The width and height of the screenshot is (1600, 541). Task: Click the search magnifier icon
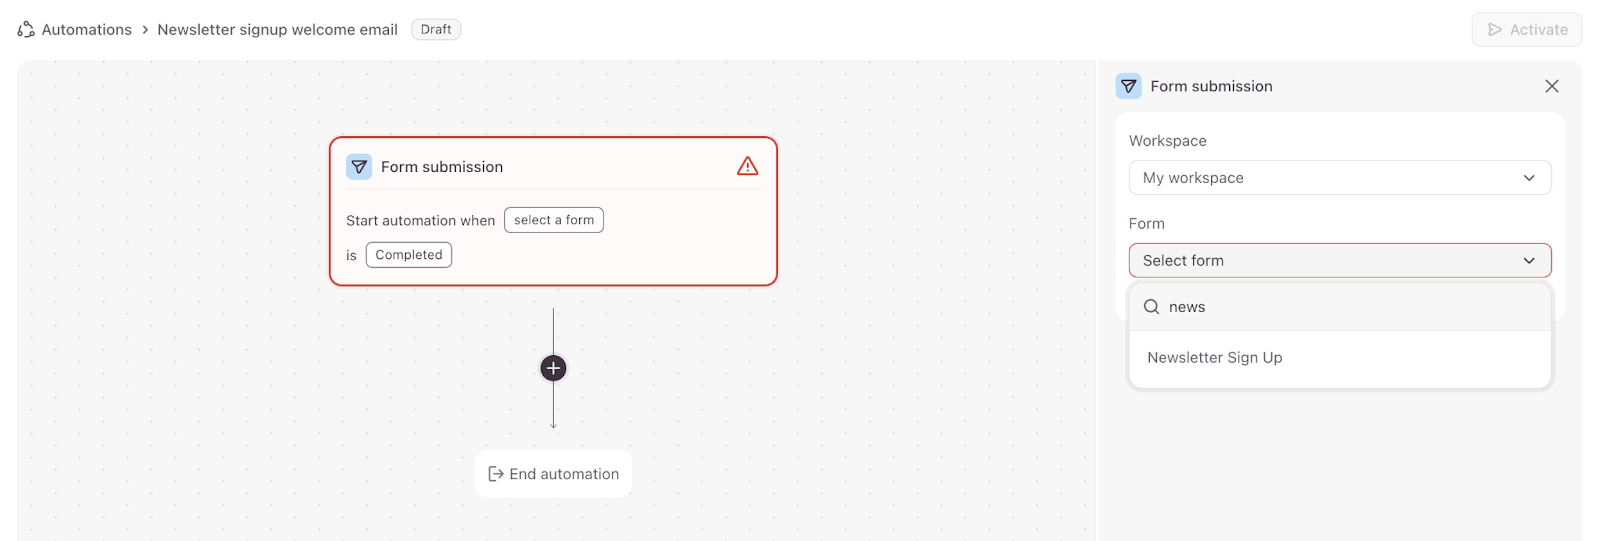point(1152,307)
